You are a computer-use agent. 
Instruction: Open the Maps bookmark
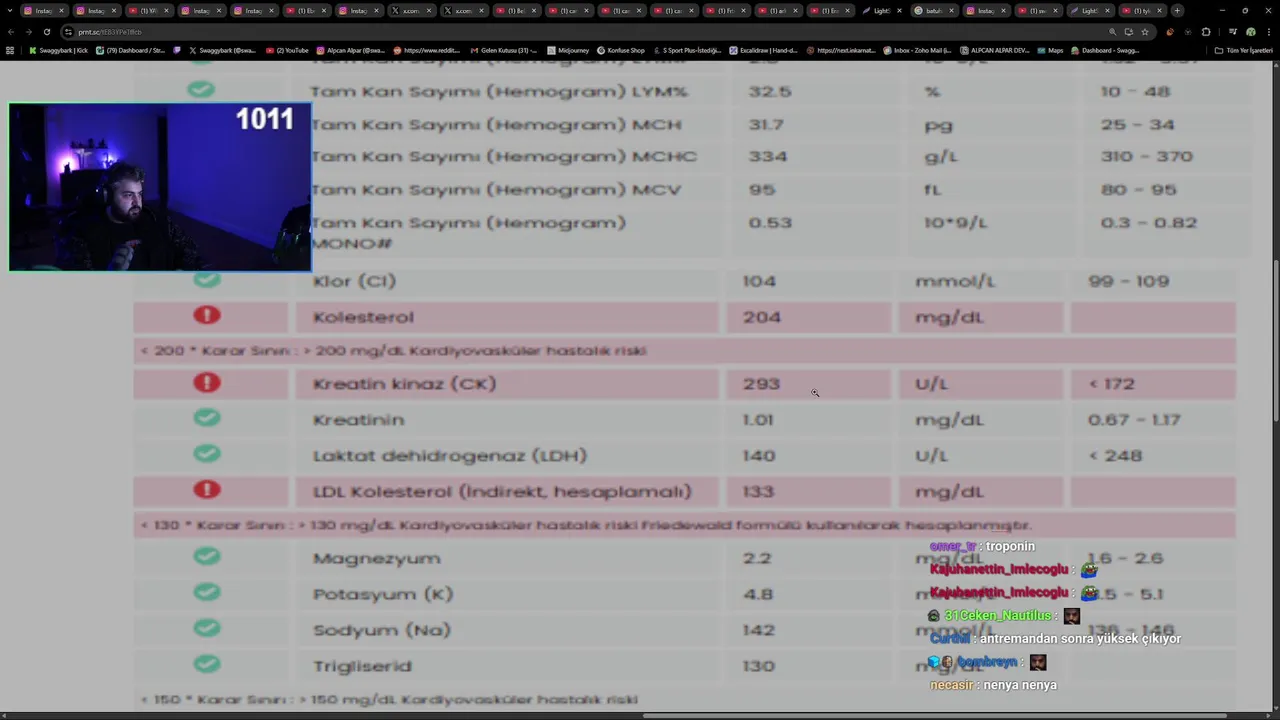(x=1050, y=50)
